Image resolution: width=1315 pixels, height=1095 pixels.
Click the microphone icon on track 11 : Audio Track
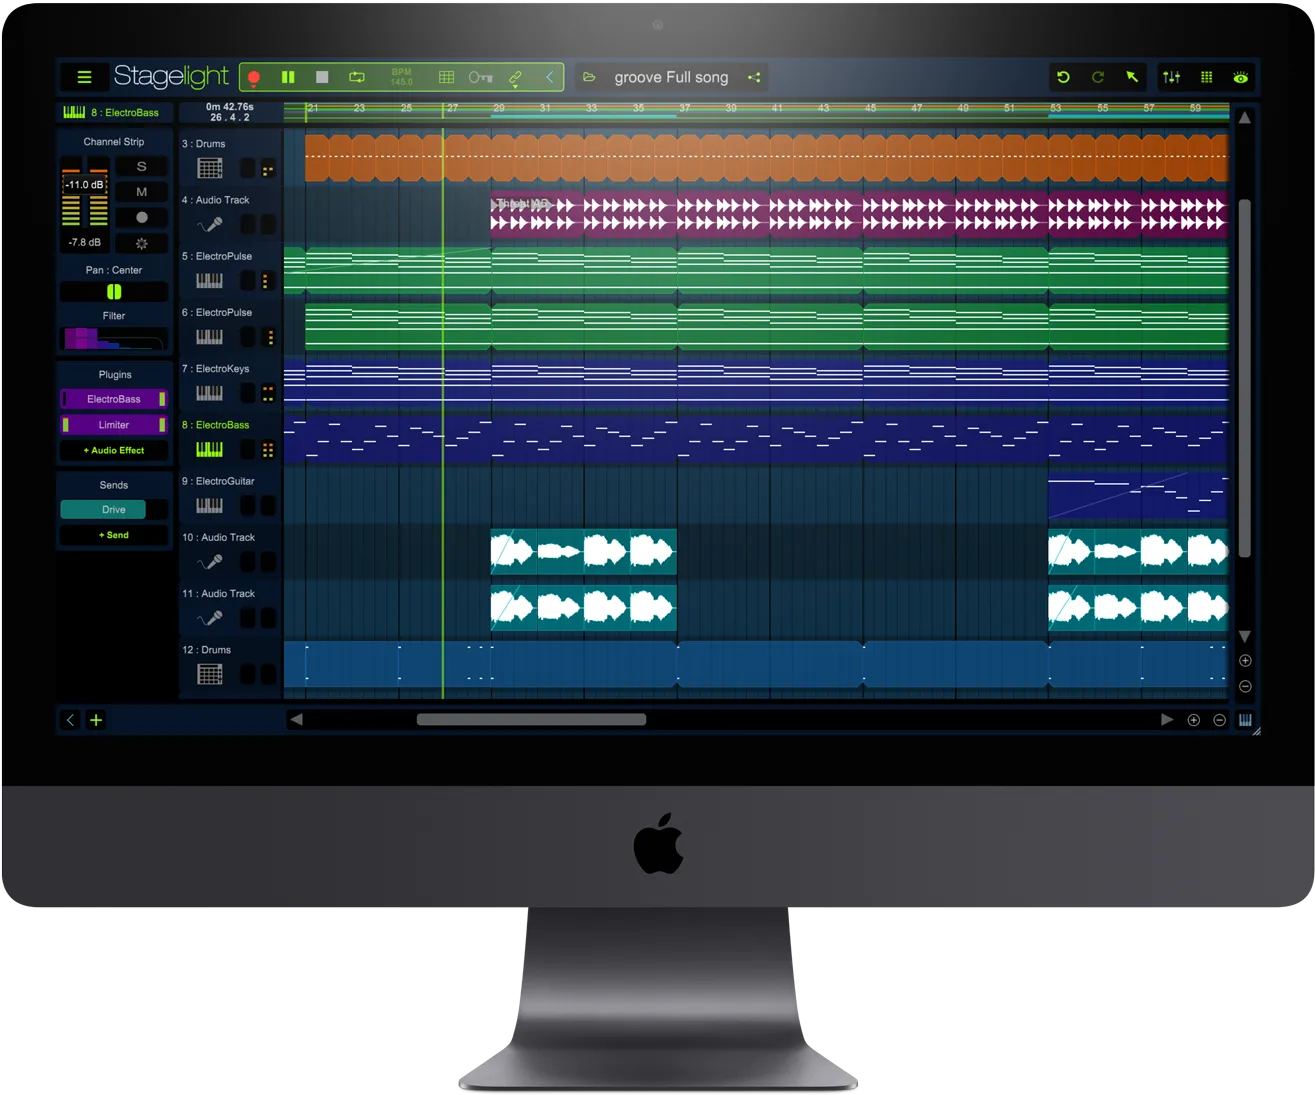click(210, 618)
